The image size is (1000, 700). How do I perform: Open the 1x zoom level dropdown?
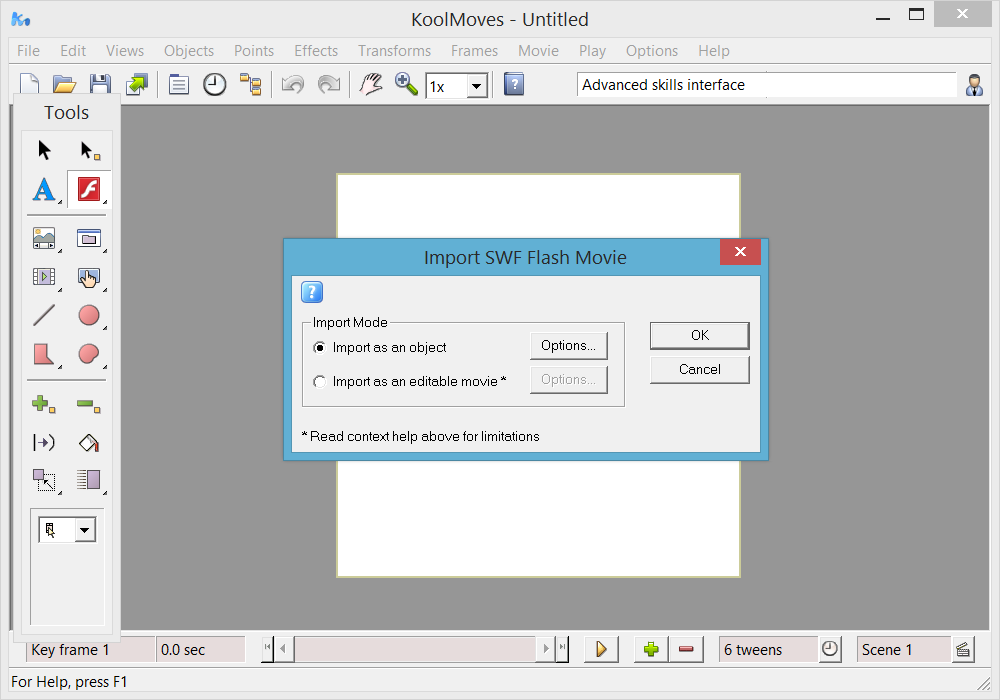pyautogui.click(x=476, y=86)
